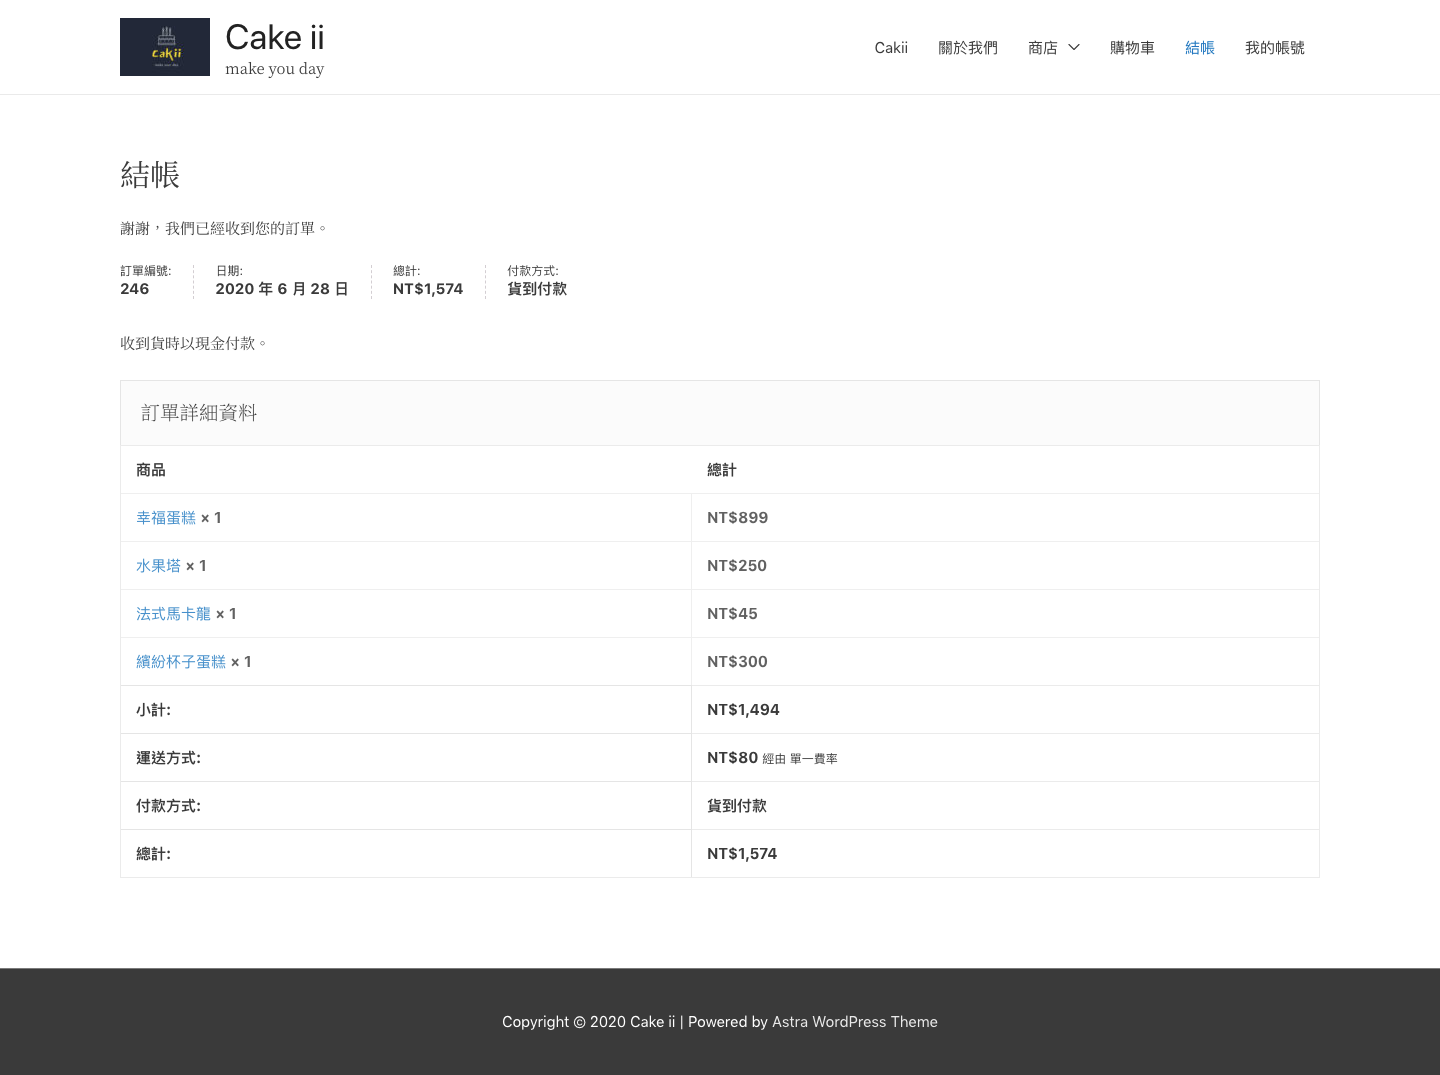Screen dimensions: 1440x1075
Task: Open the 法式馬卡龍 product link
Action: point(173,614)
